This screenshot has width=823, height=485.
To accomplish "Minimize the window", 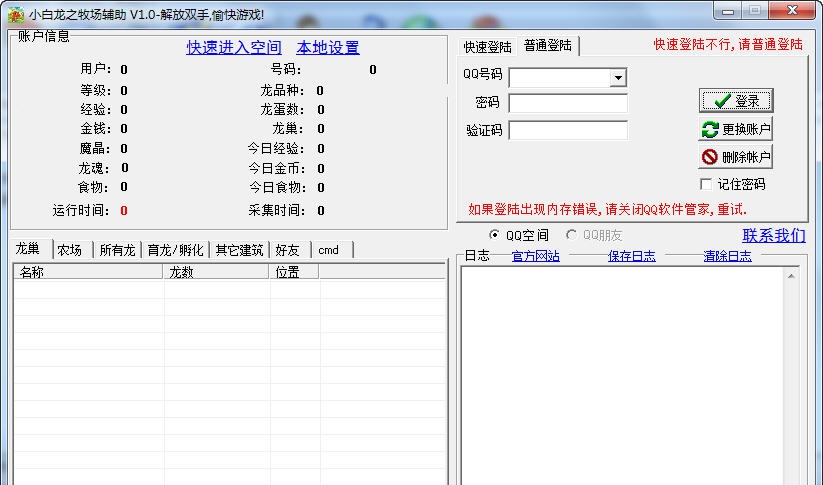I will pyautogui.click(x=728, y=10).
